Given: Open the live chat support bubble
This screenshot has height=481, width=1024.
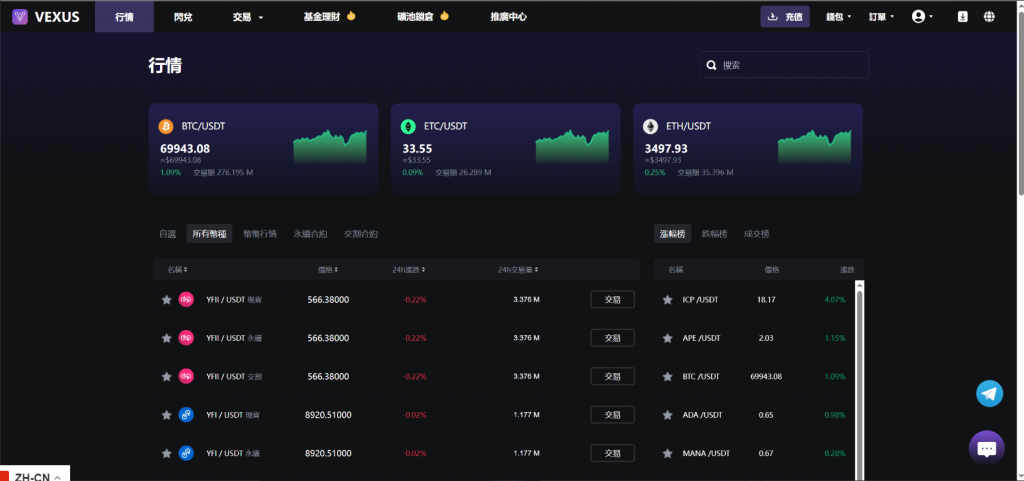Looking at the screenshot, I should click(x=986, y=448).
